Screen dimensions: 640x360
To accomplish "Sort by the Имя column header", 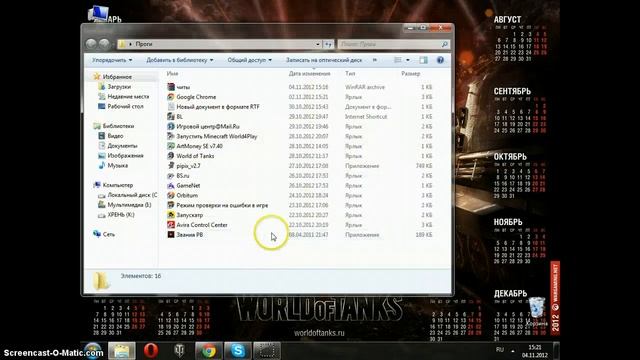I will (173, 73).
